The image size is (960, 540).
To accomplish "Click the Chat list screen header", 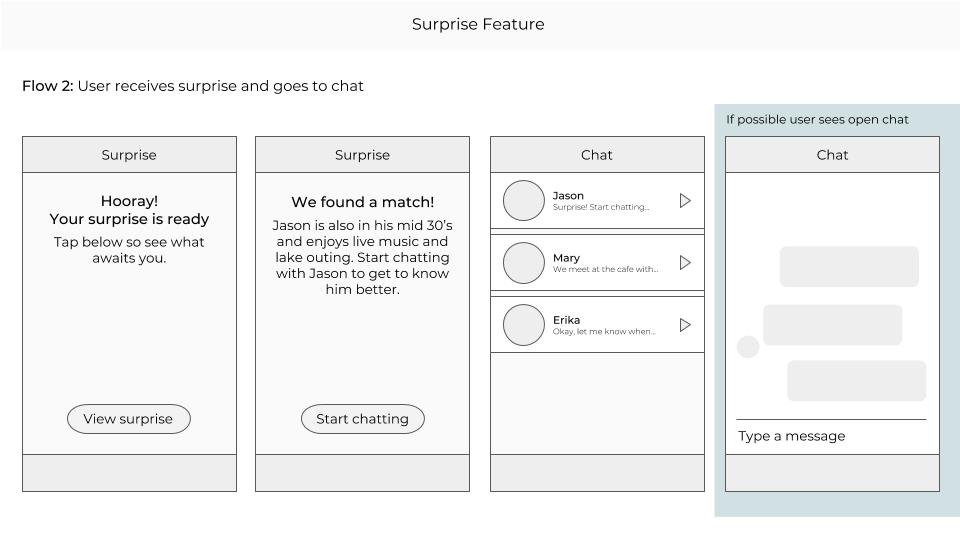I will click(597, 155).
